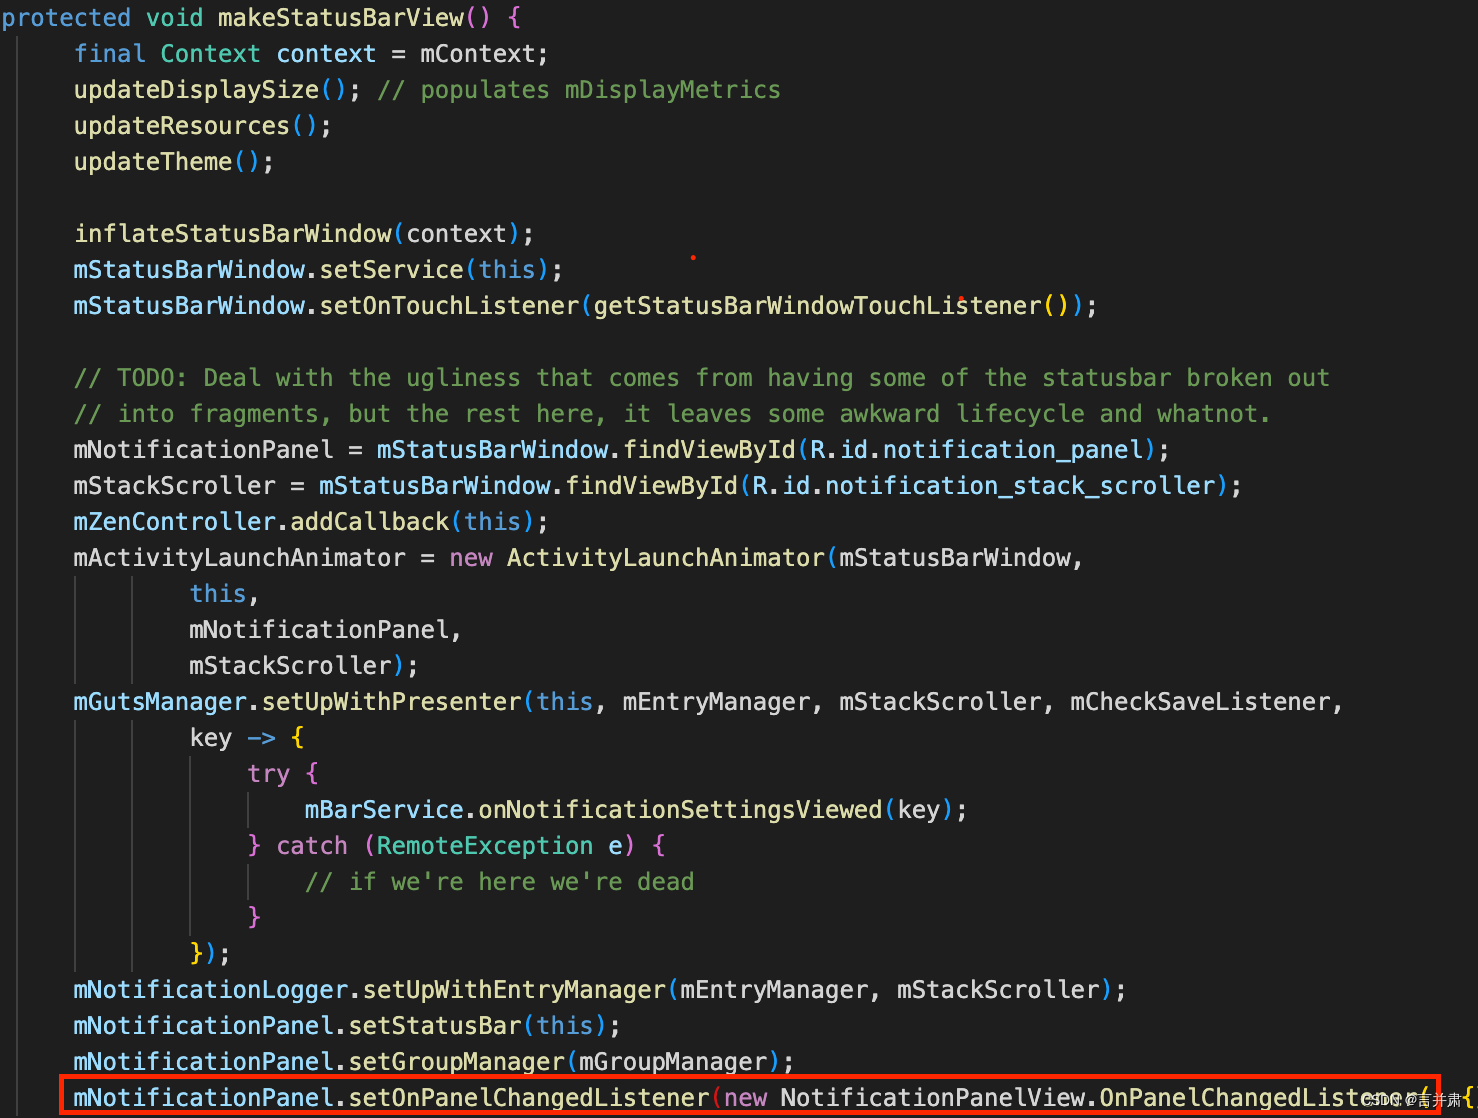Click mNotificationPanel.setGroupManager(mGroupManager) line

(434, 1062)
